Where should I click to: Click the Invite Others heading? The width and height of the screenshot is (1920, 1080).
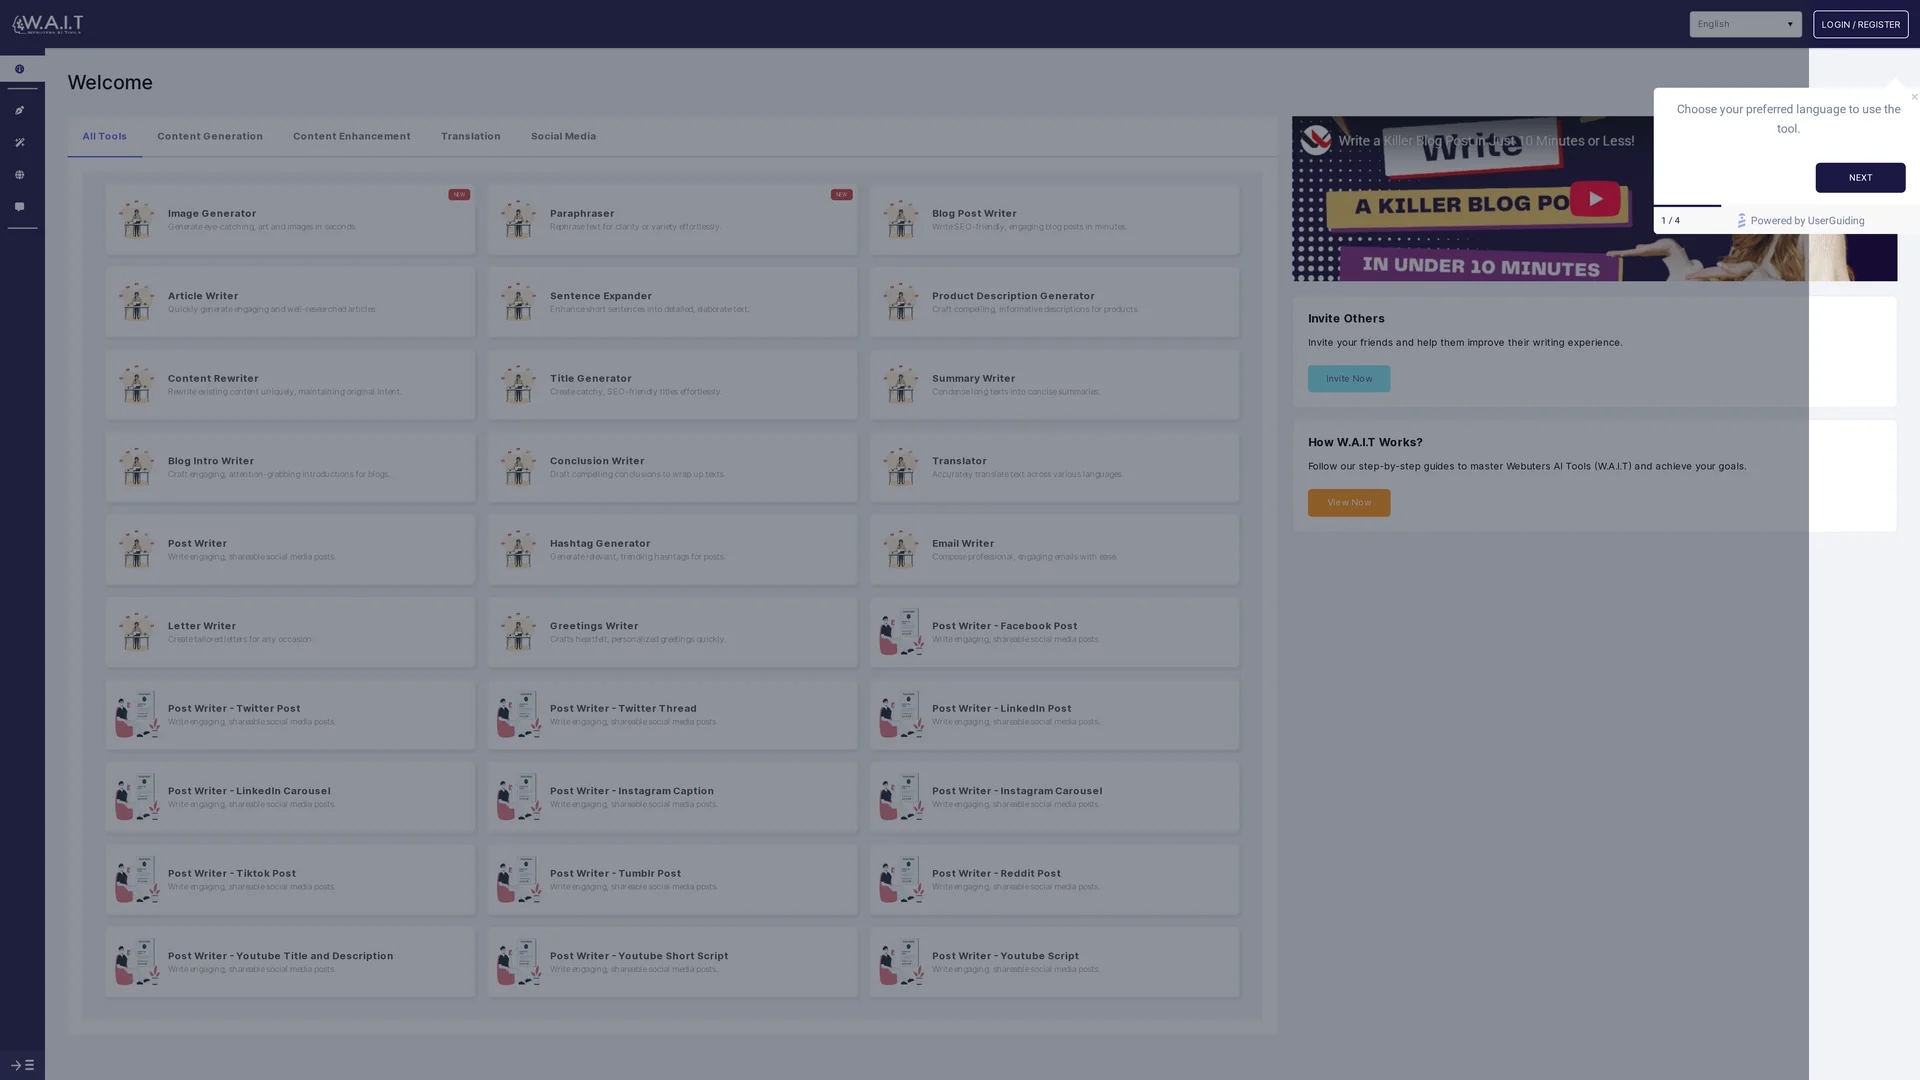pyautogui.click(x=1346, y=318)
